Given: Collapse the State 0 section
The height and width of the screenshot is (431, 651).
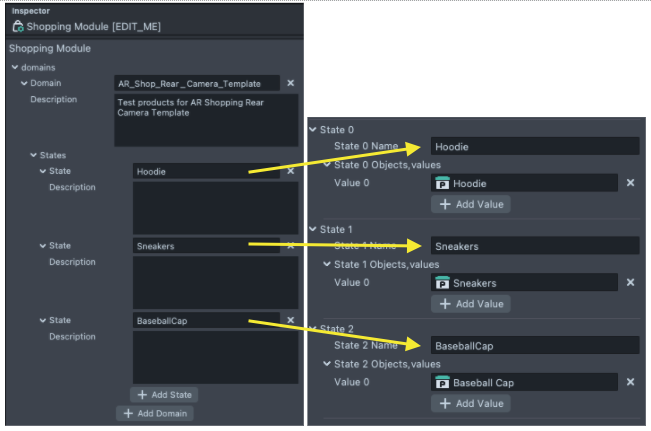Looking at the screenshot, I should [313, 130].
